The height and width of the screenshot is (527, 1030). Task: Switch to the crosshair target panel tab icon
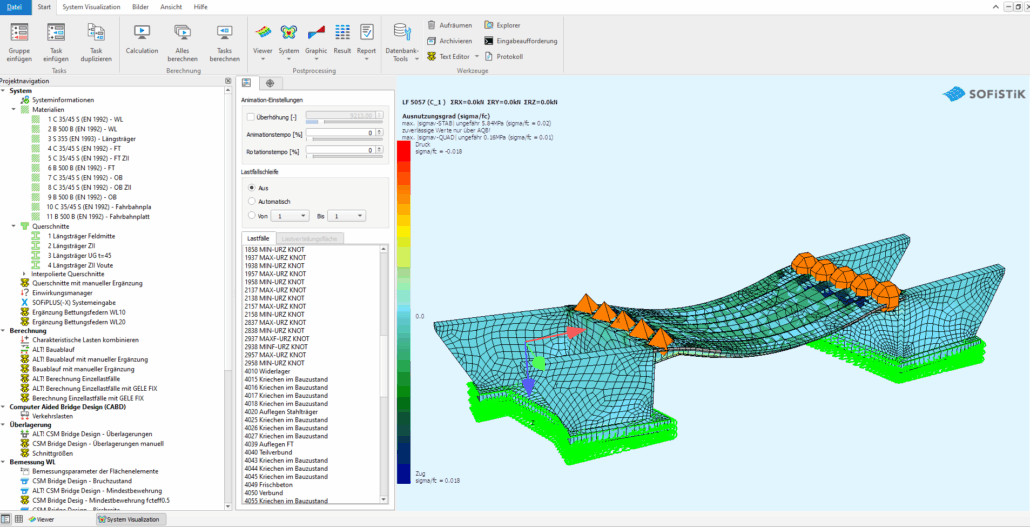[x=269, y=83]
